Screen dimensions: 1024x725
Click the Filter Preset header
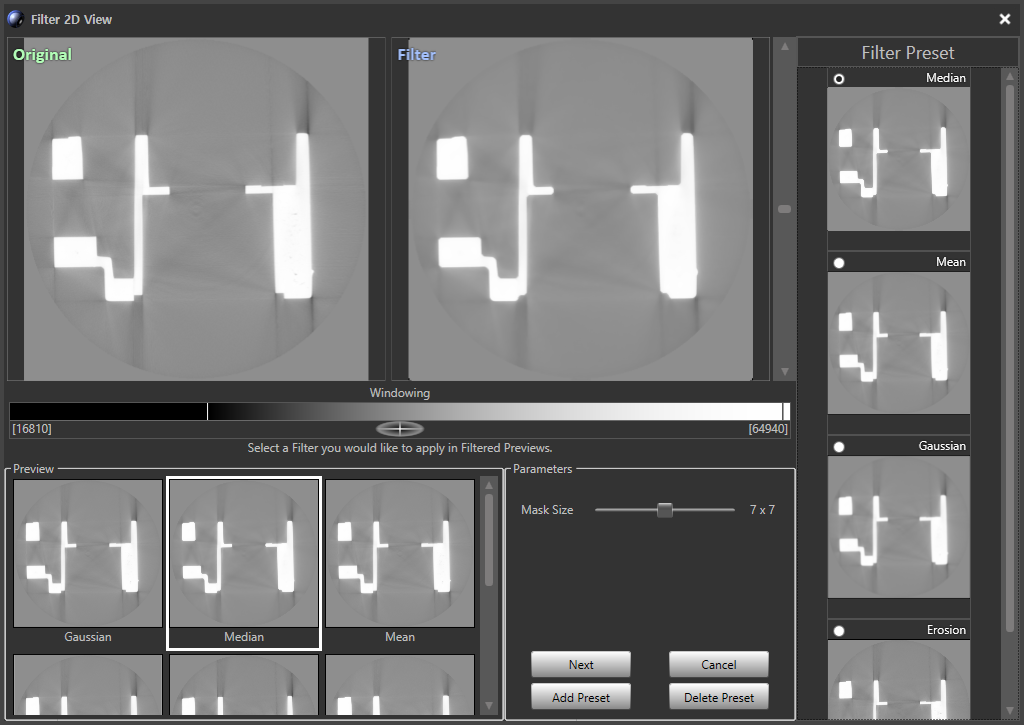click(x=908, y=53)
